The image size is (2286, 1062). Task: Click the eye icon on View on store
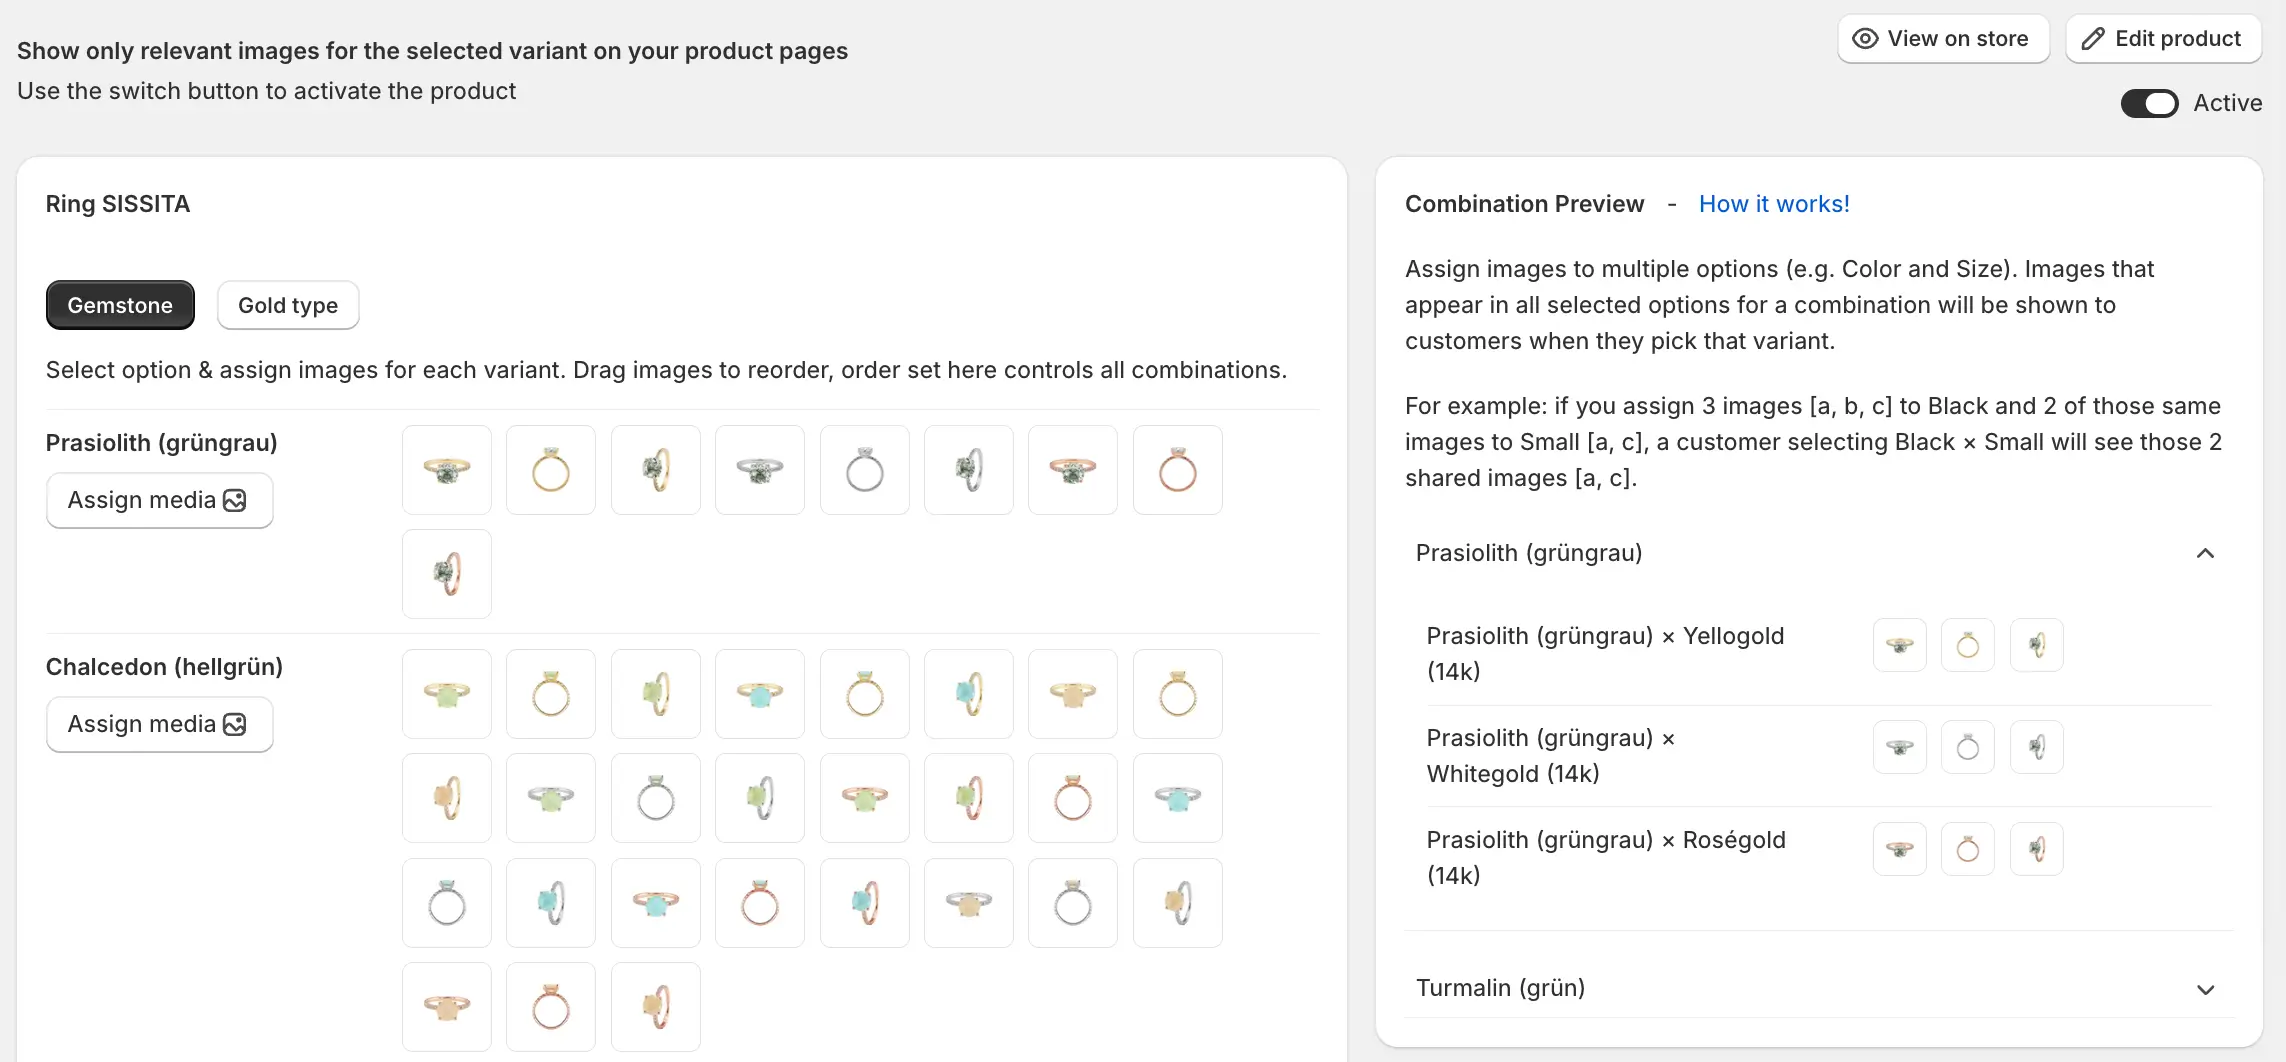1865,39
